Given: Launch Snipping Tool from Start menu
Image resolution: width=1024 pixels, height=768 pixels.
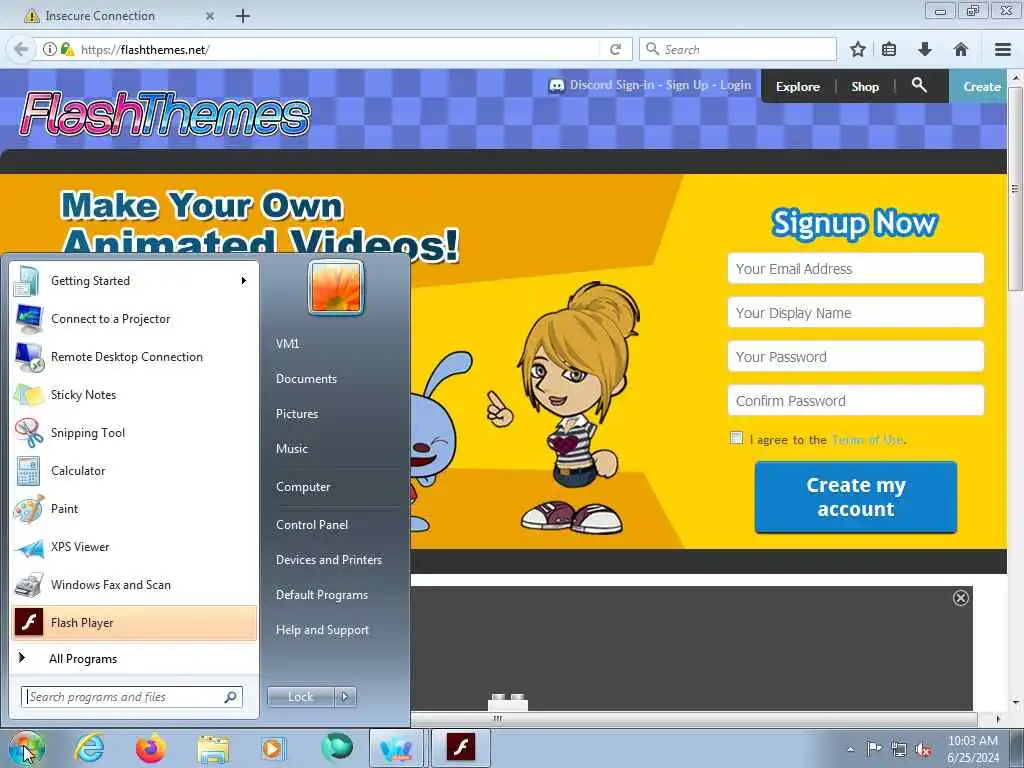Looking at the screenshot, I should pos(134,432).
